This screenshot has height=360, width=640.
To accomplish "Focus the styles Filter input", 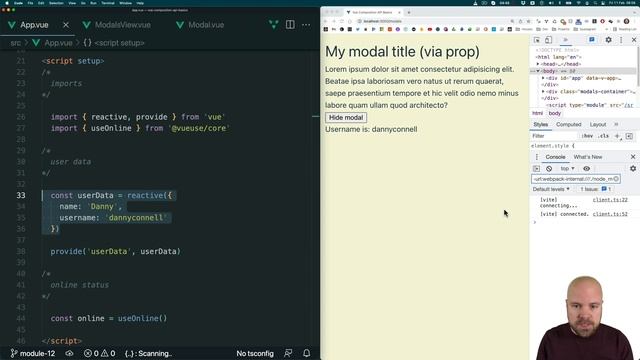I will click(x=554, y=136).
